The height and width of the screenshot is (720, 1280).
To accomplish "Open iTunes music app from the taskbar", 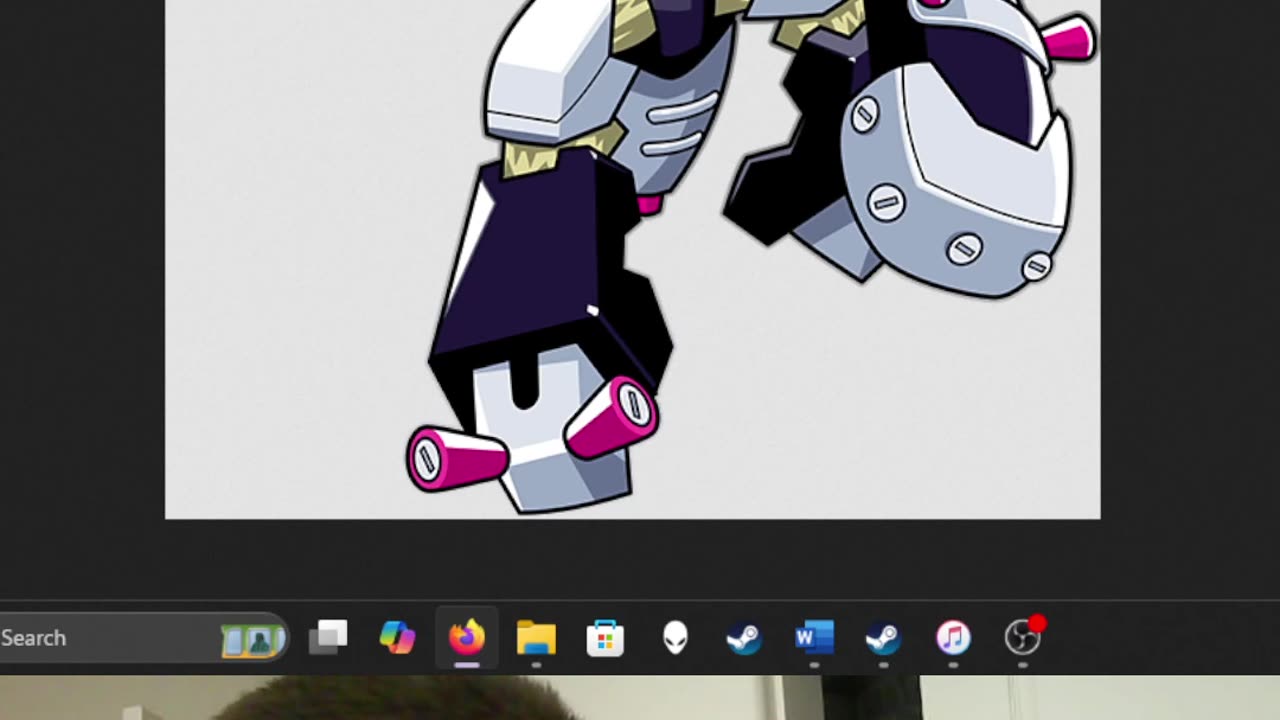I will click(x=953, y=637).
